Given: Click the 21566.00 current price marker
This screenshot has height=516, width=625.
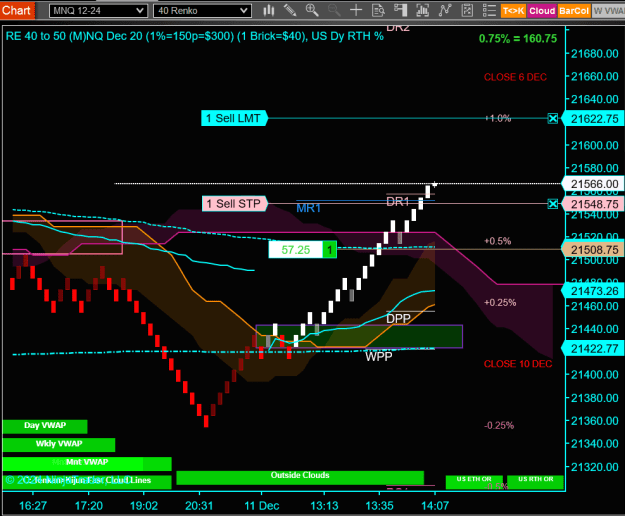Looking at the screenshot, I should 594,184.
